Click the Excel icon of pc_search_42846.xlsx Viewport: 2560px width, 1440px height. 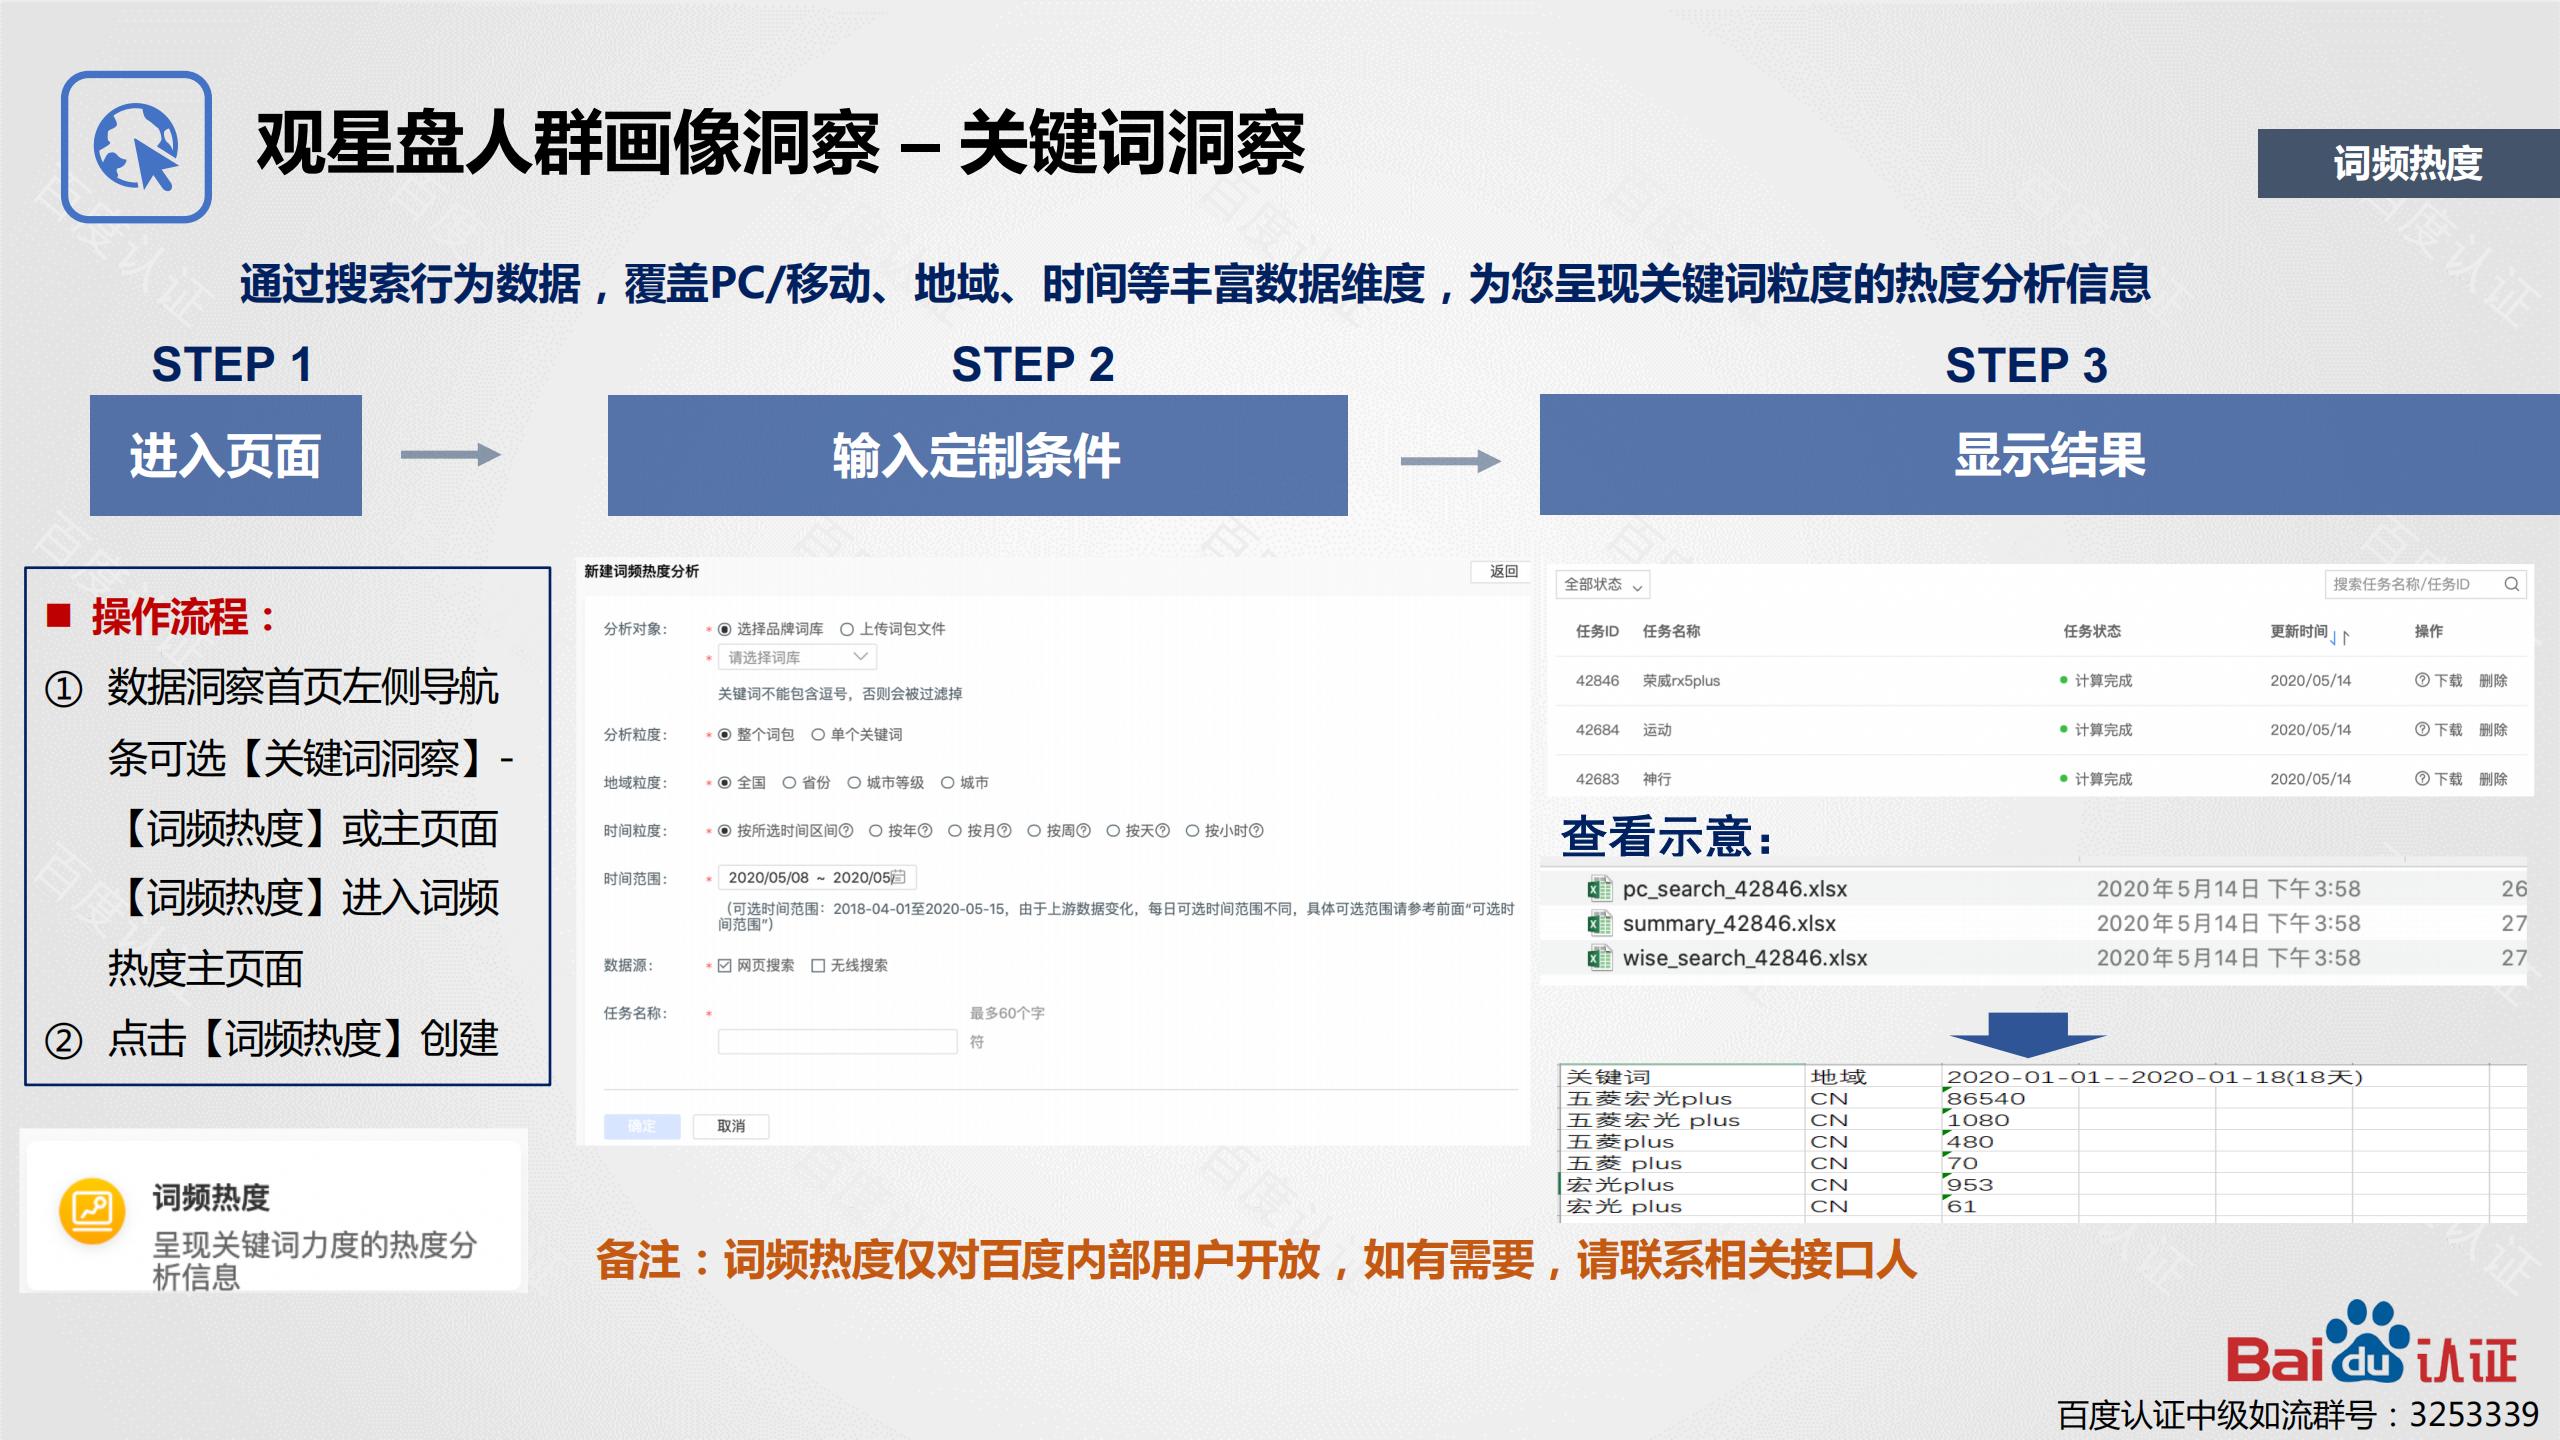pyautogui.click(x=1600, y=889)
